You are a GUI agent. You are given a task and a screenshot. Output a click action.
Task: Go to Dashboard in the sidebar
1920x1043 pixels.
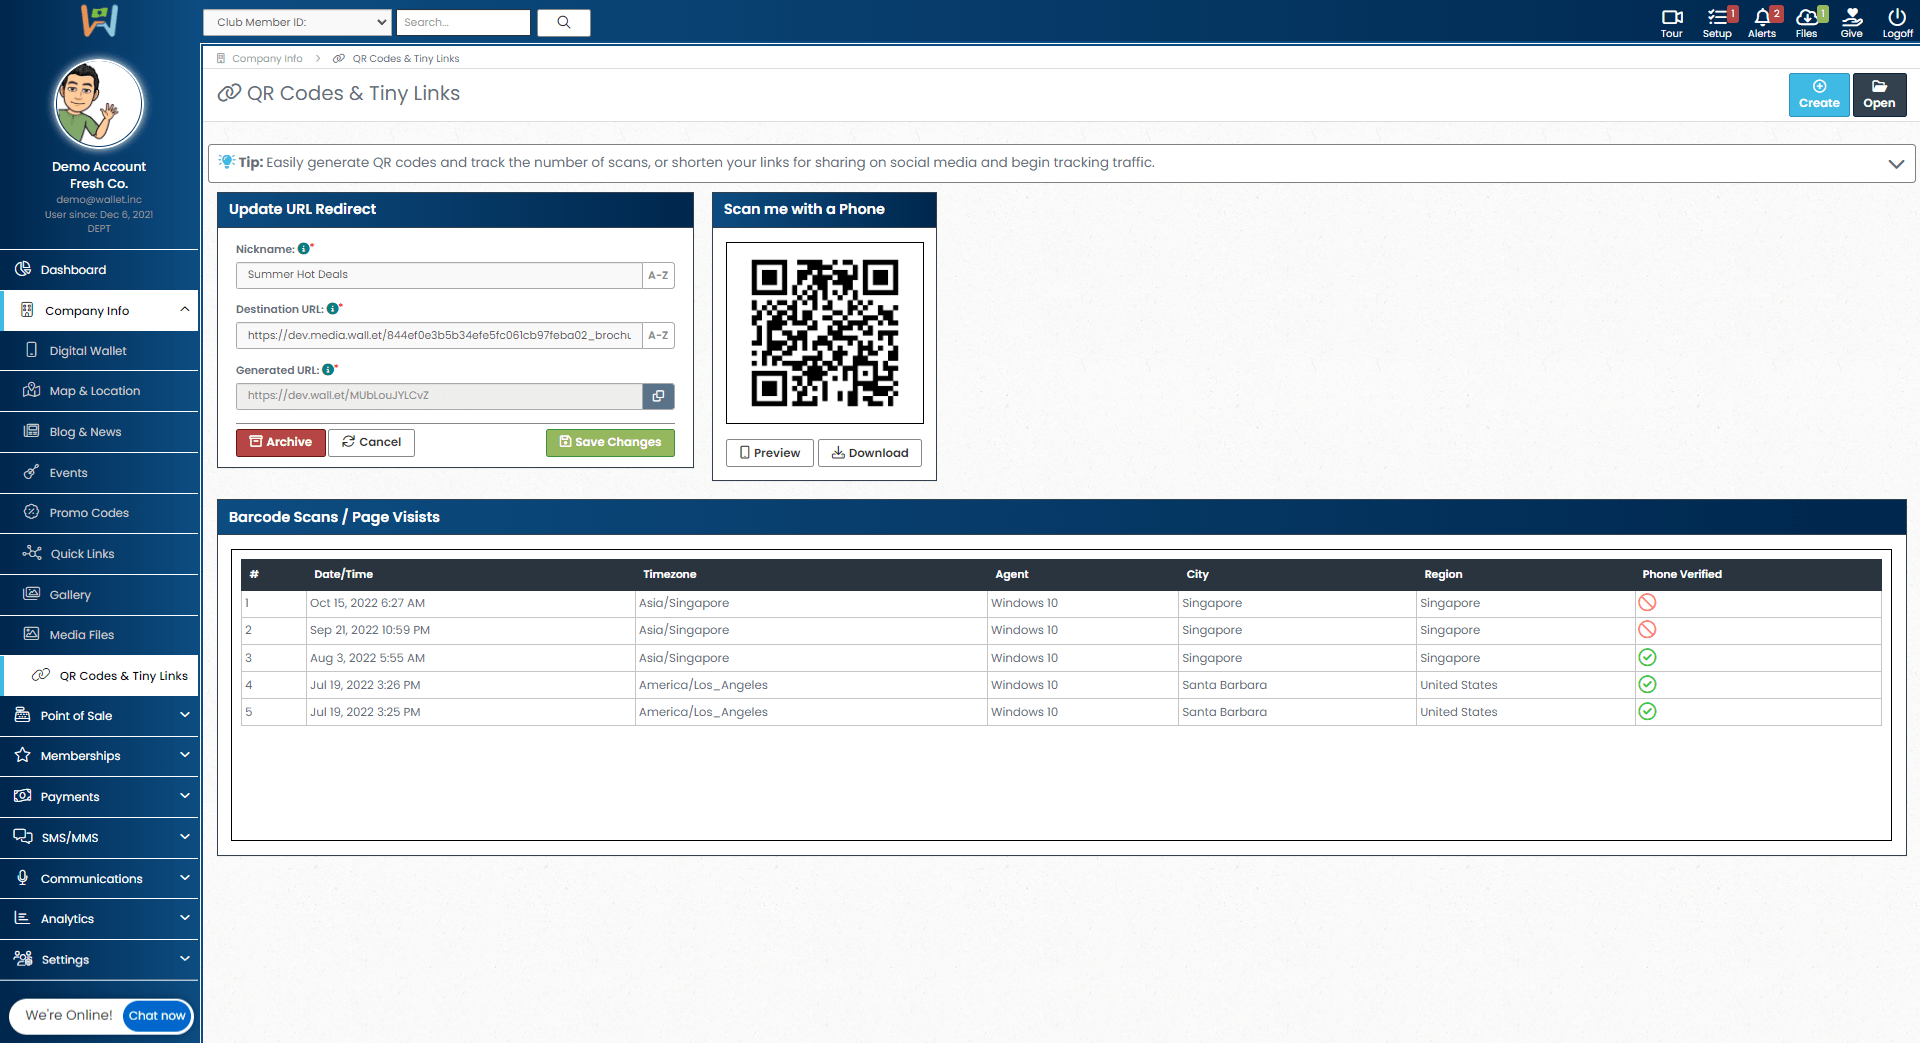[73, 270]
